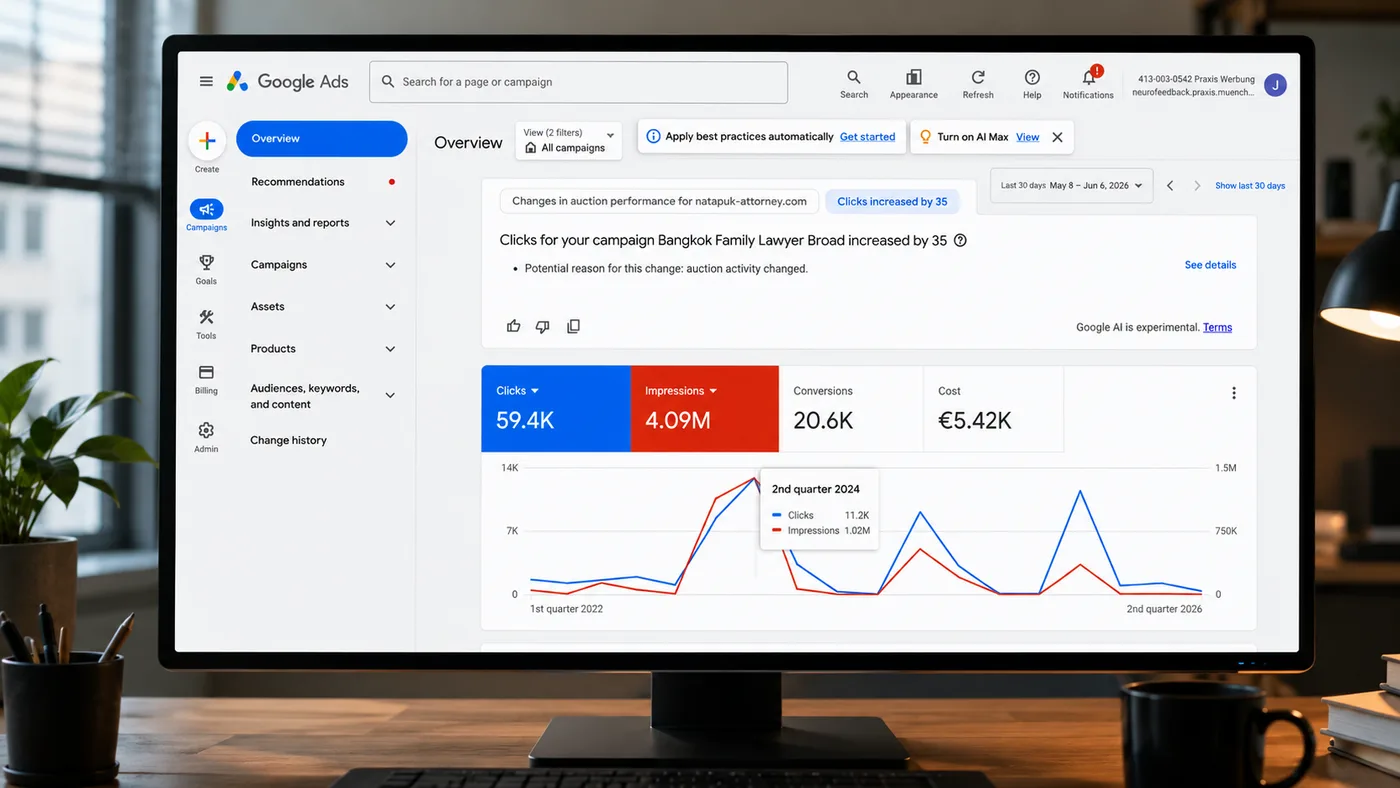Click the Google Ads logo
Image resolution: width=1400 pixels, height=788 pixels.
(287, 82)
